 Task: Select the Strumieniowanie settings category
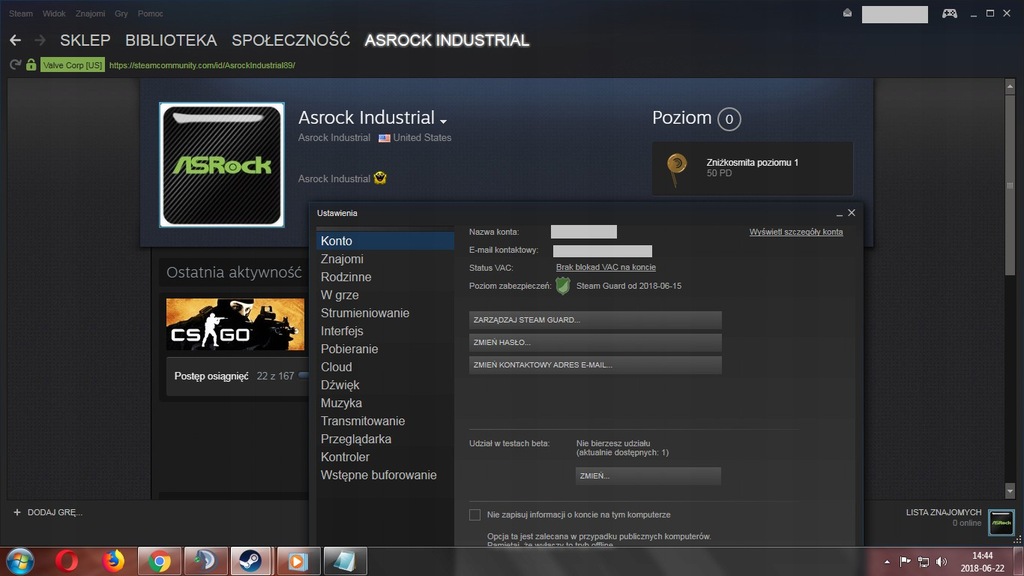point(385,313)
